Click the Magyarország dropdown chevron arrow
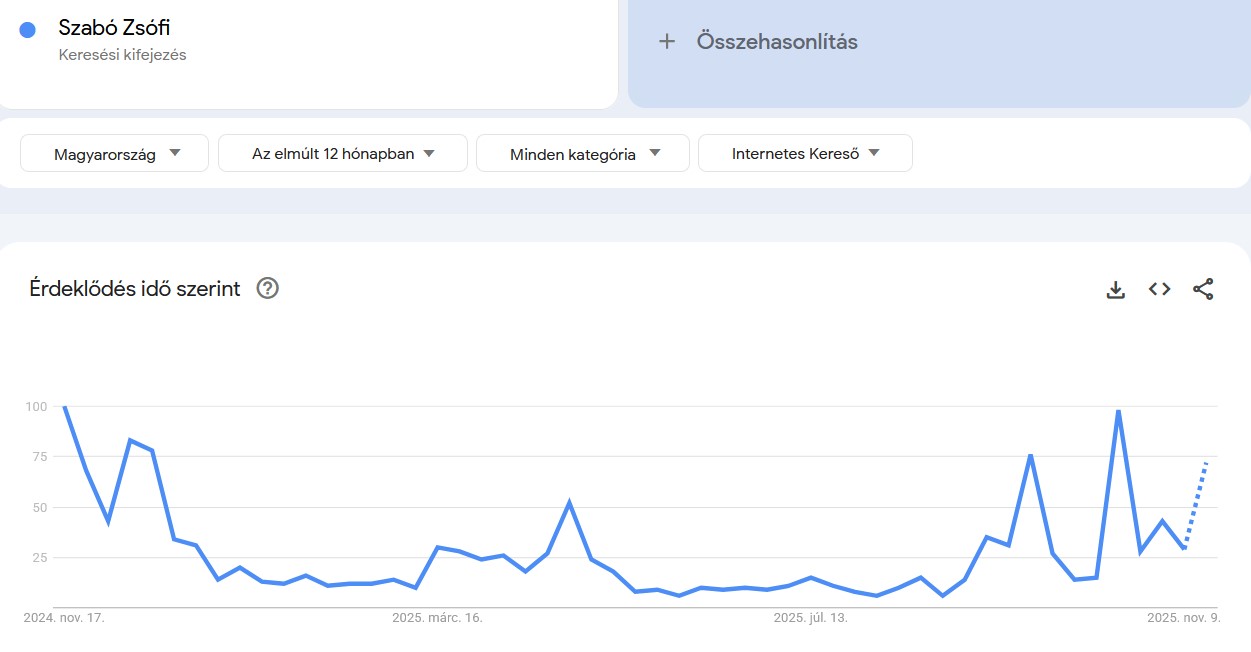Viewport: 1251px width, 652px height. [x=174, y=152]
